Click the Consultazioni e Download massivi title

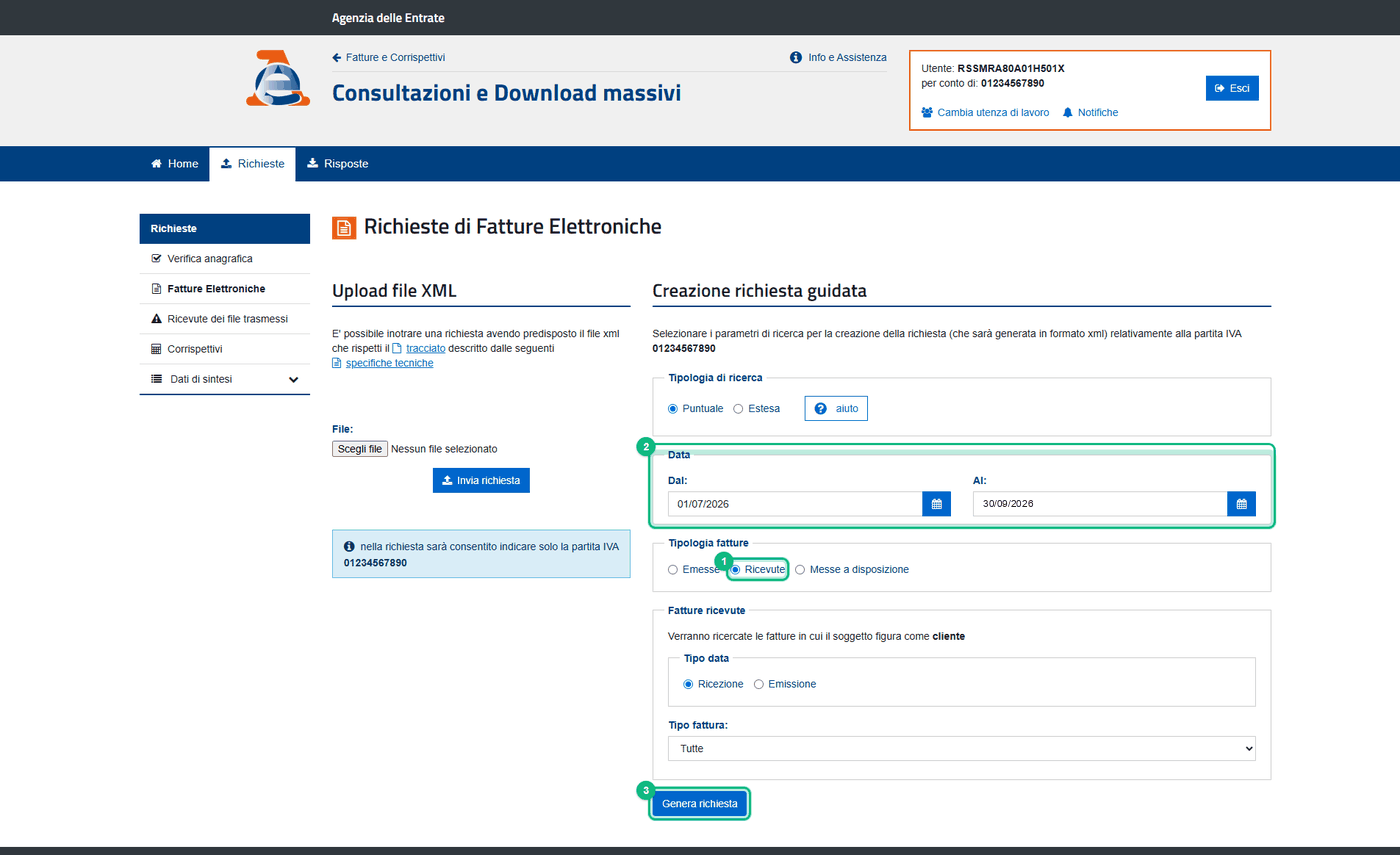coord(506,93)
